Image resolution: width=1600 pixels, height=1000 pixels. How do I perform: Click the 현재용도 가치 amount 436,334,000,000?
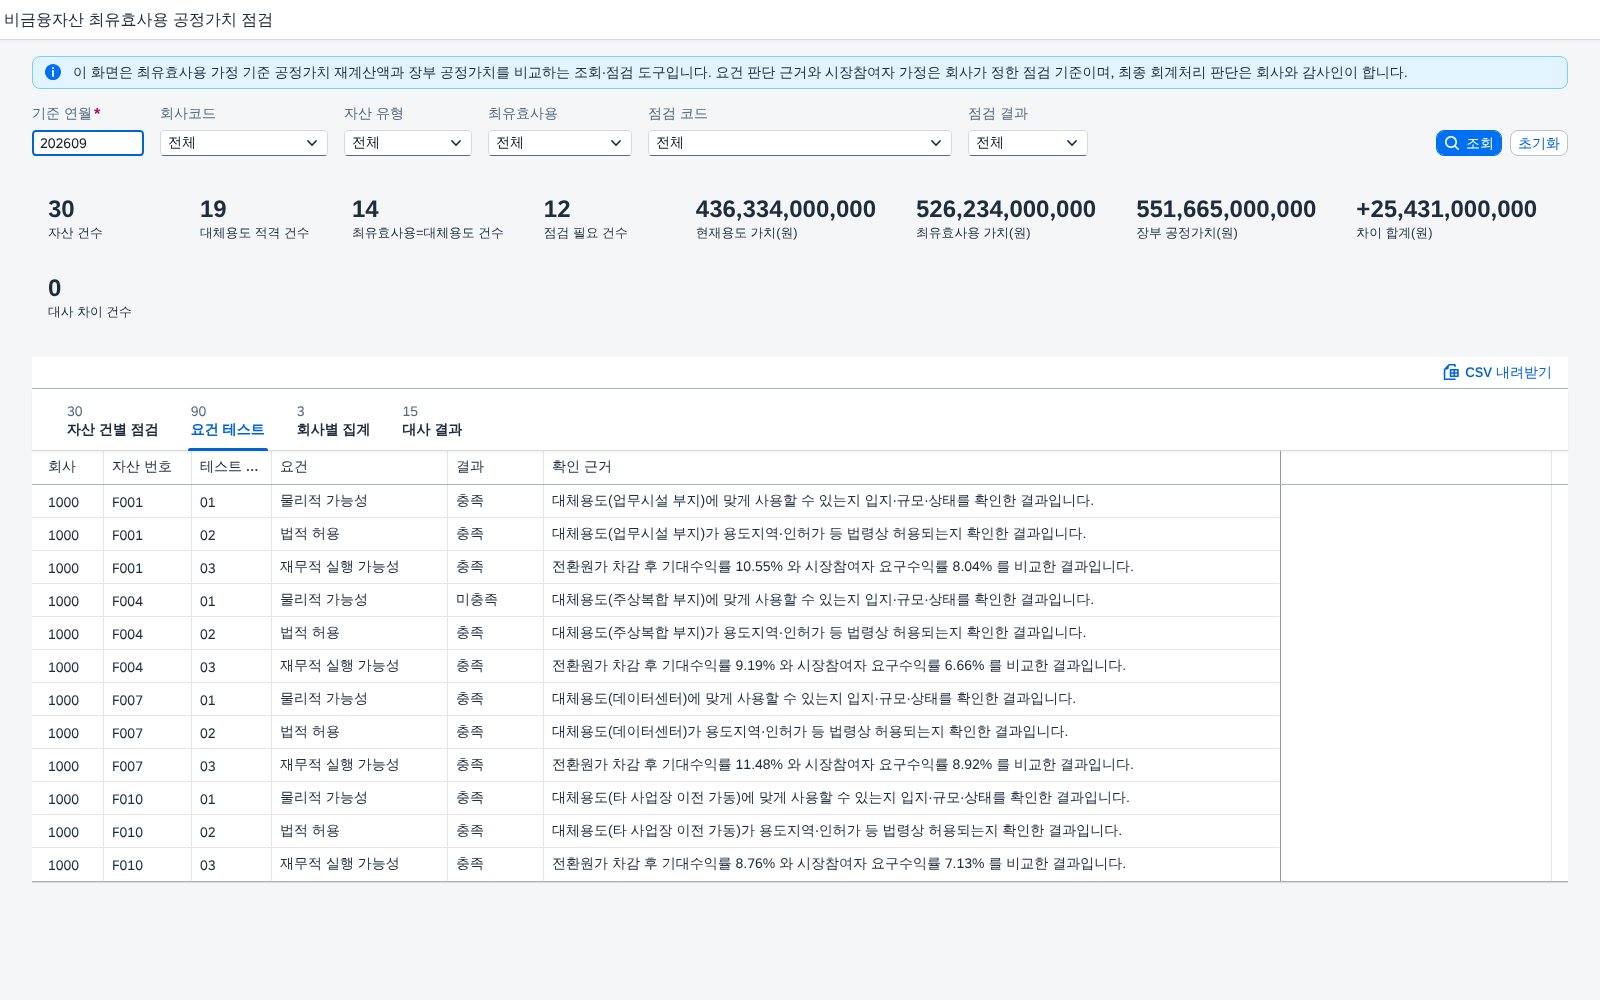(786, 209)
